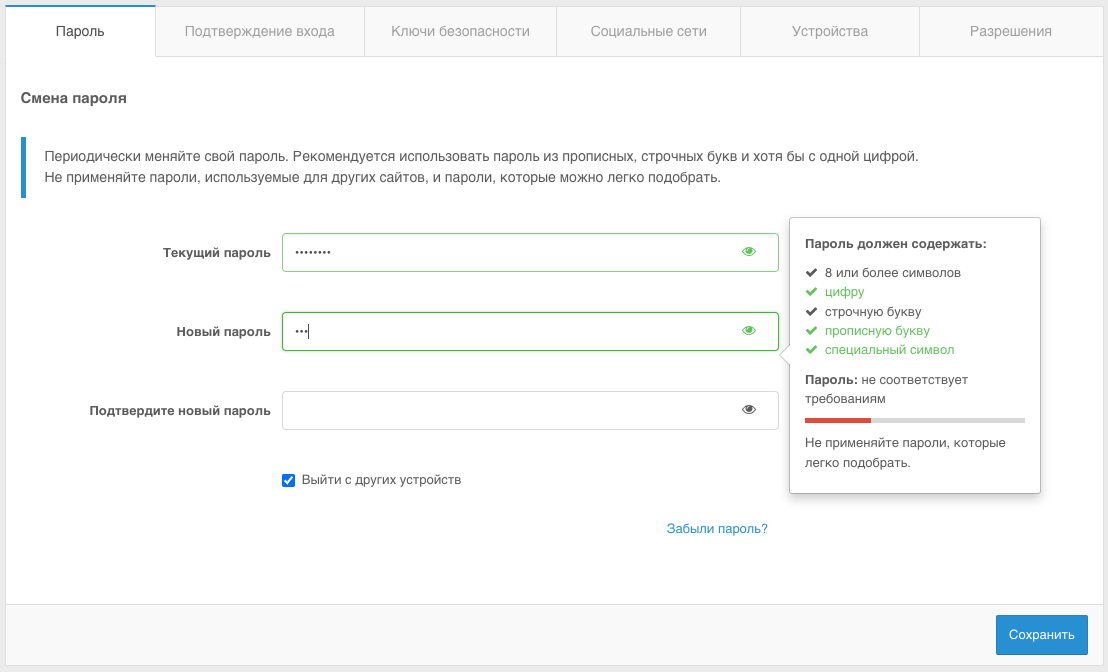1108x672 pixels.
Task: Click the "Сохранить" button
Action: [x=1041, y=635]
